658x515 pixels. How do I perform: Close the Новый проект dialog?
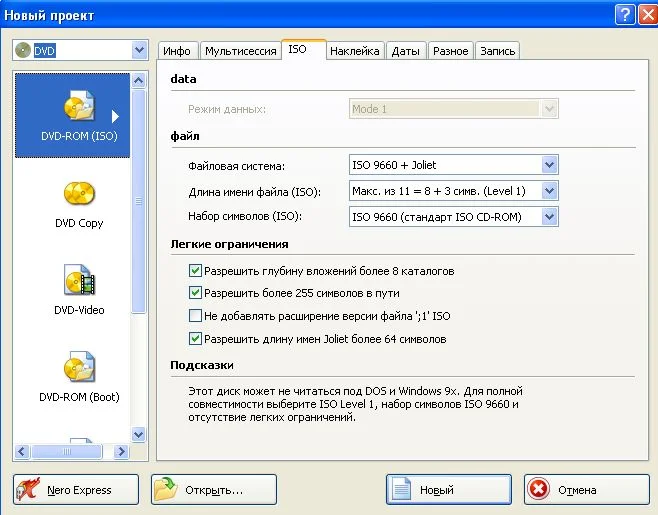(648, 15)
